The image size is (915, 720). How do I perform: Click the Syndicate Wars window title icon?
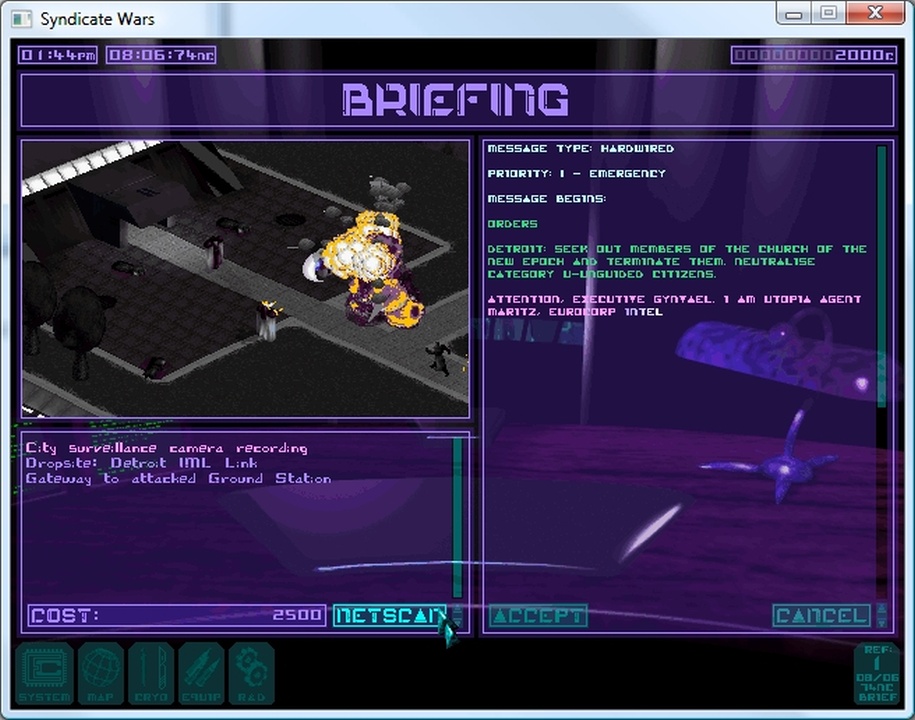(22, 19)
